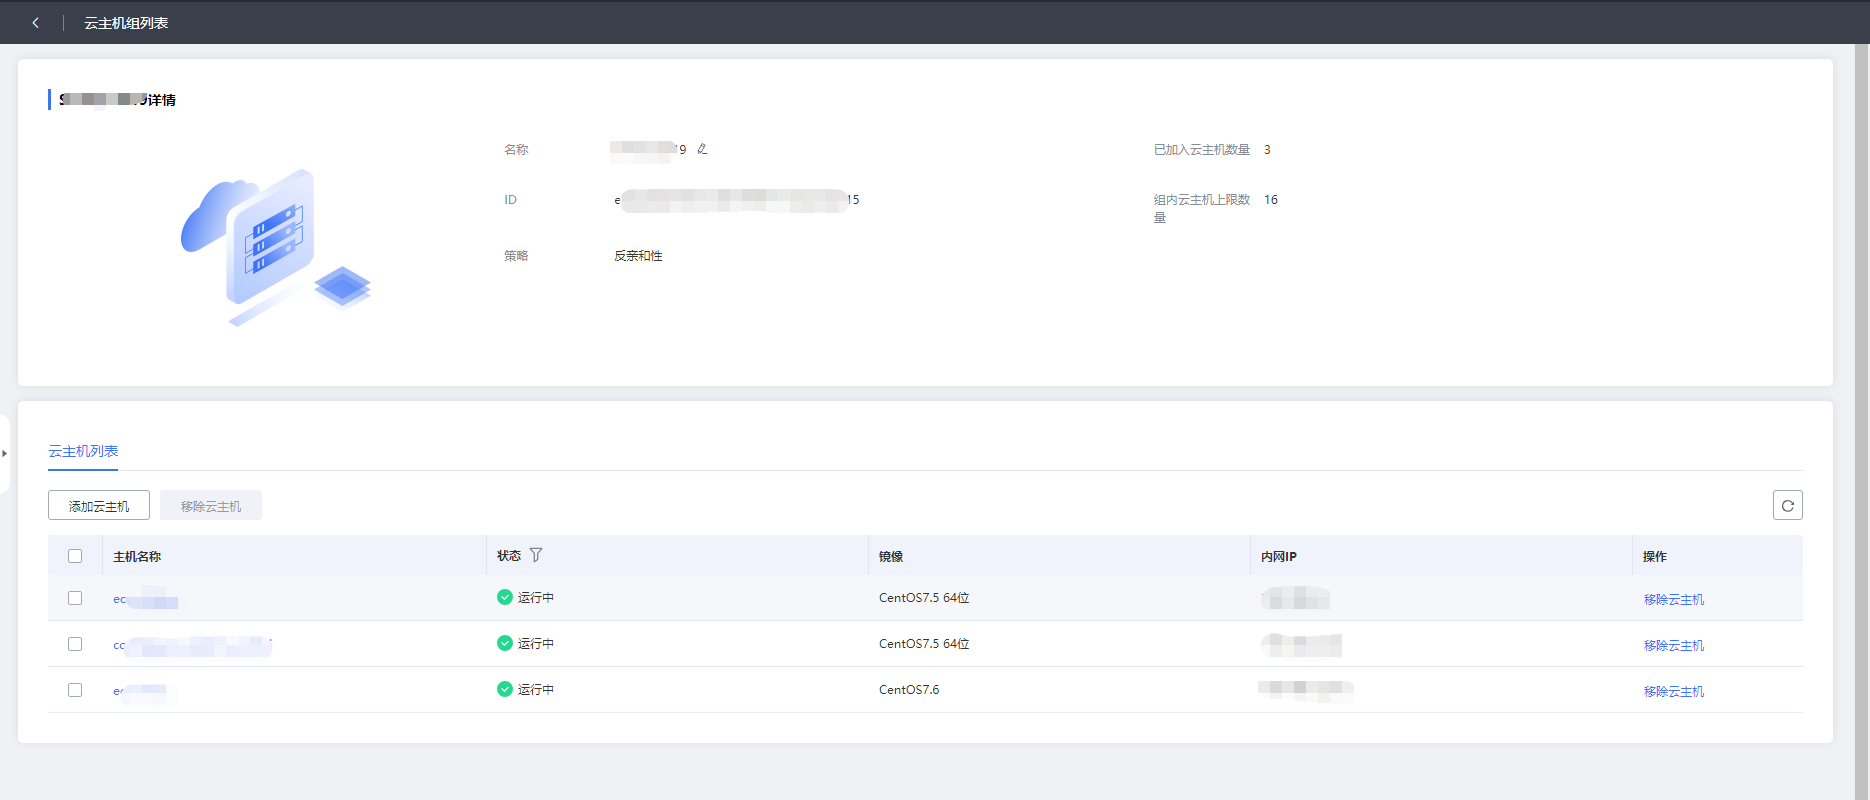Click the 镜像 column header
The image size is (1870, 800).
point(891,556)
